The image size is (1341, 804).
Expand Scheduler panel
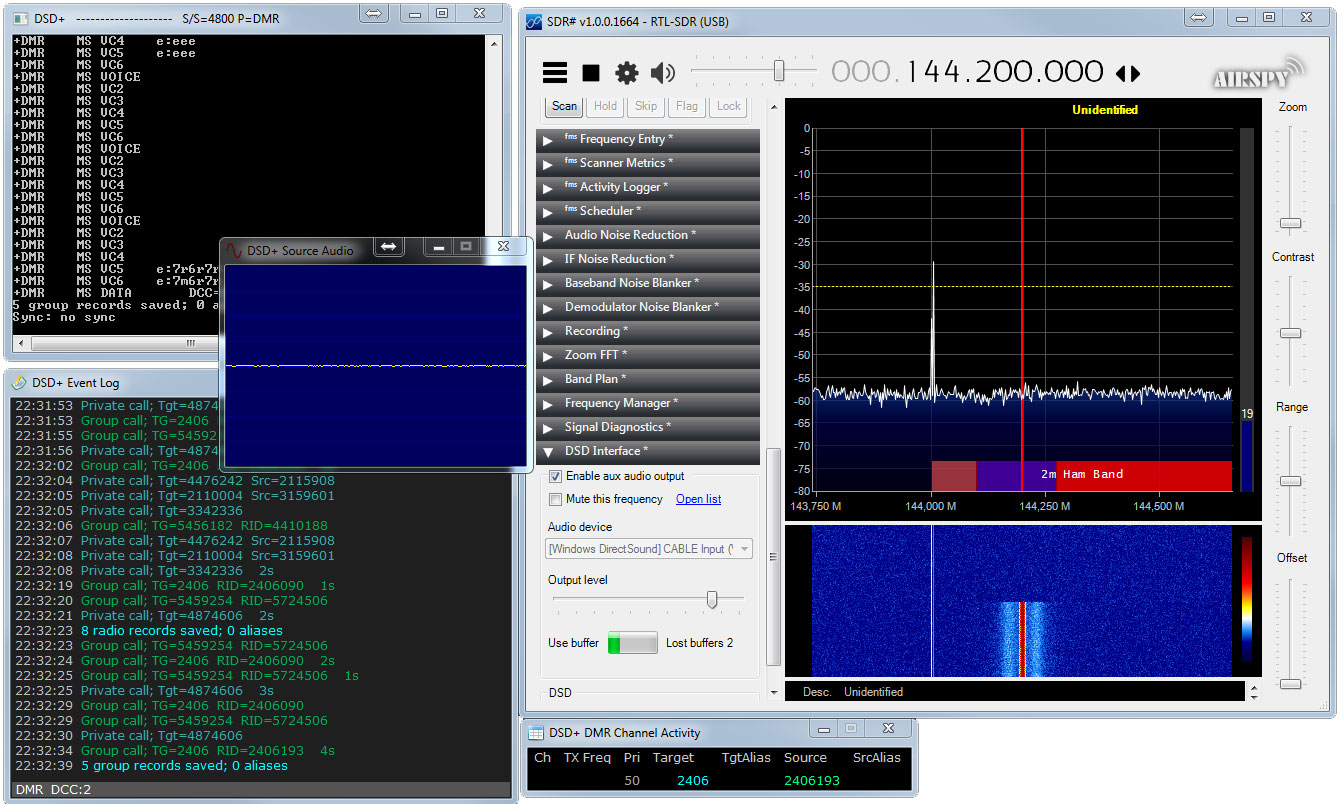tap(648, 211)
